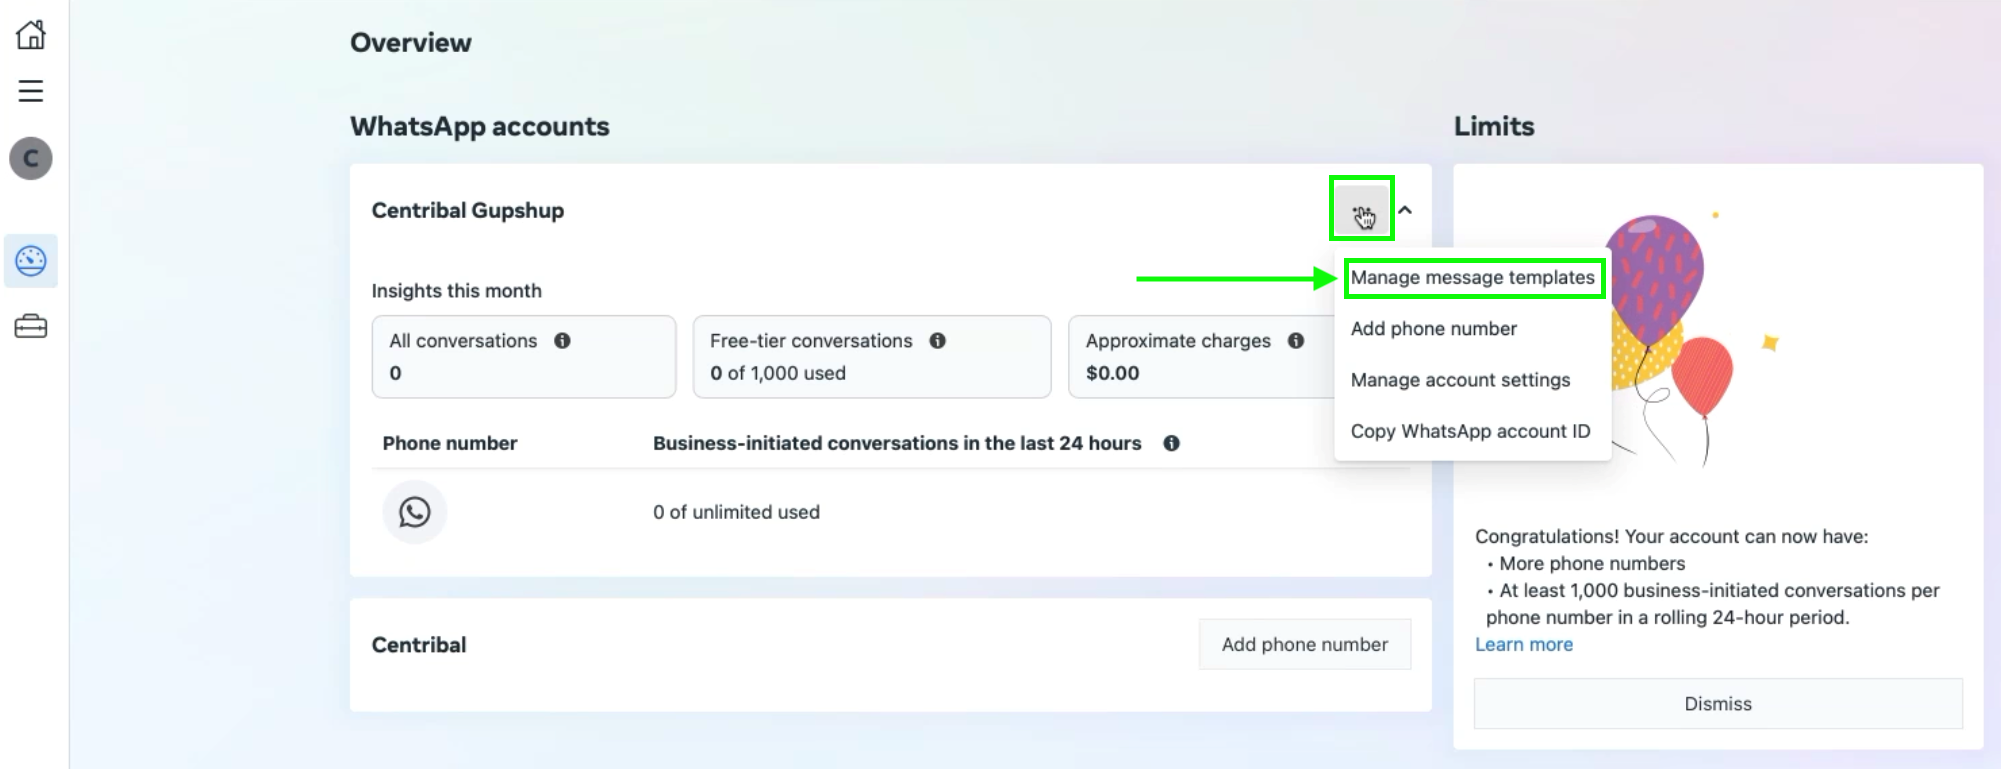Choose Copy WhatsApp account ID
The width and height of the screenshot is (2001, 769).
[x=1470, y=431]
